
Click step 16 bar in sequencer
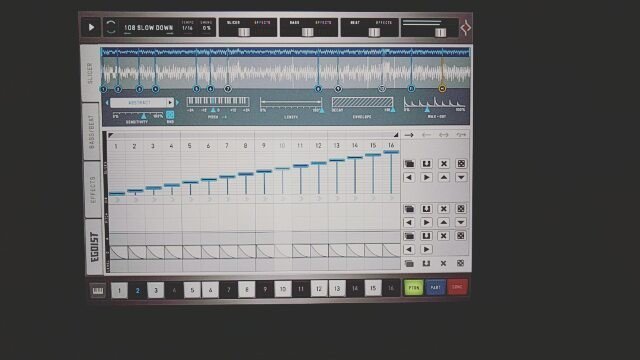pos(391,172)
